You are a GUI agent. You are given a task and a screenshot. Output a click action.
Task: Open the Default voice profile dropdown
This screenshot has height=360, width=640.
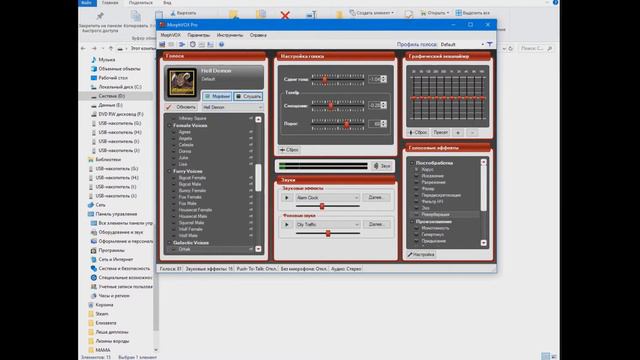tap(462, 44)
